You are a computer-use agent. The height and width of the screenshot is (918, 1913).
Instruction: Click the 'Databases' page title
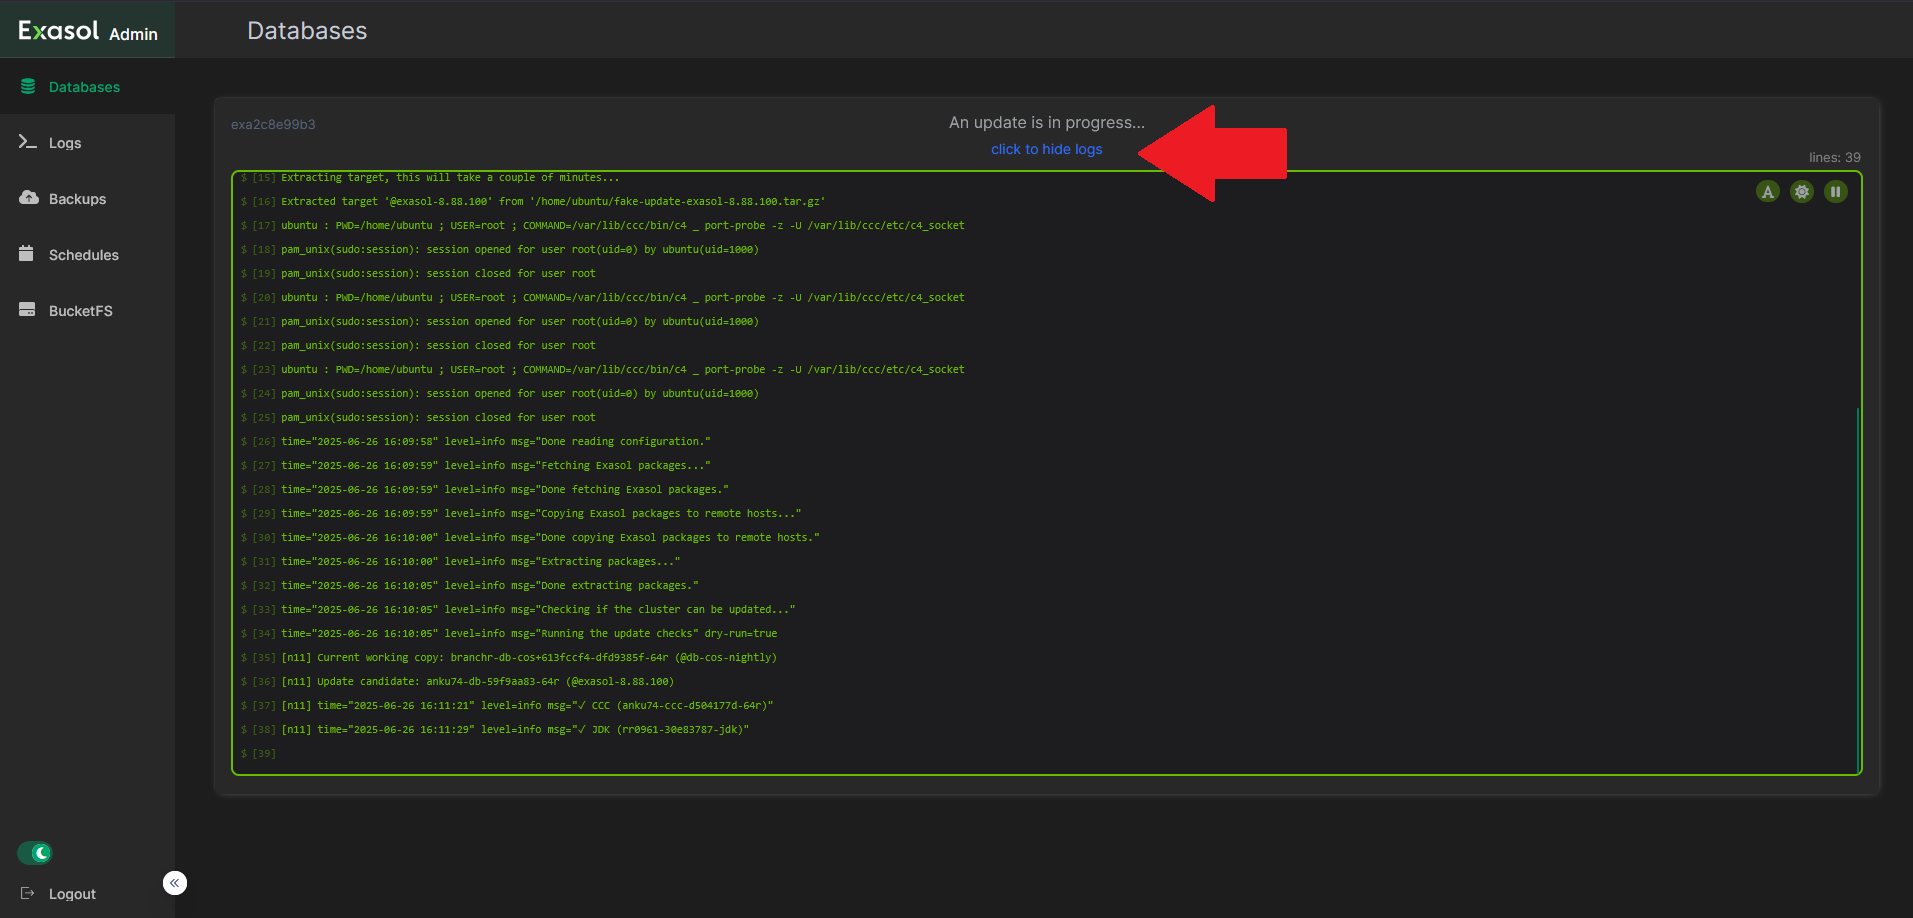pyautogui.click(x=307, y=31)
